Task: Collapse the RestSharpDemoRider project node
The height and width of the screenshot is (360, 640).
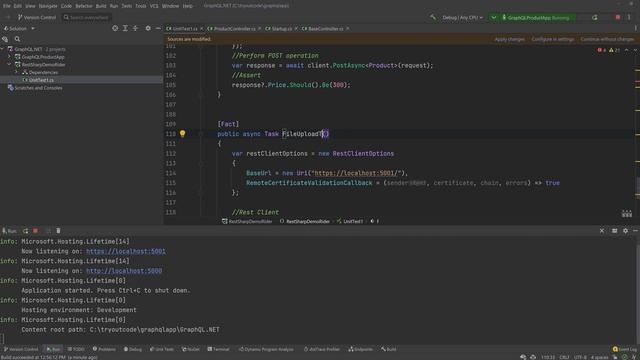Action: (x=9, y=64)
